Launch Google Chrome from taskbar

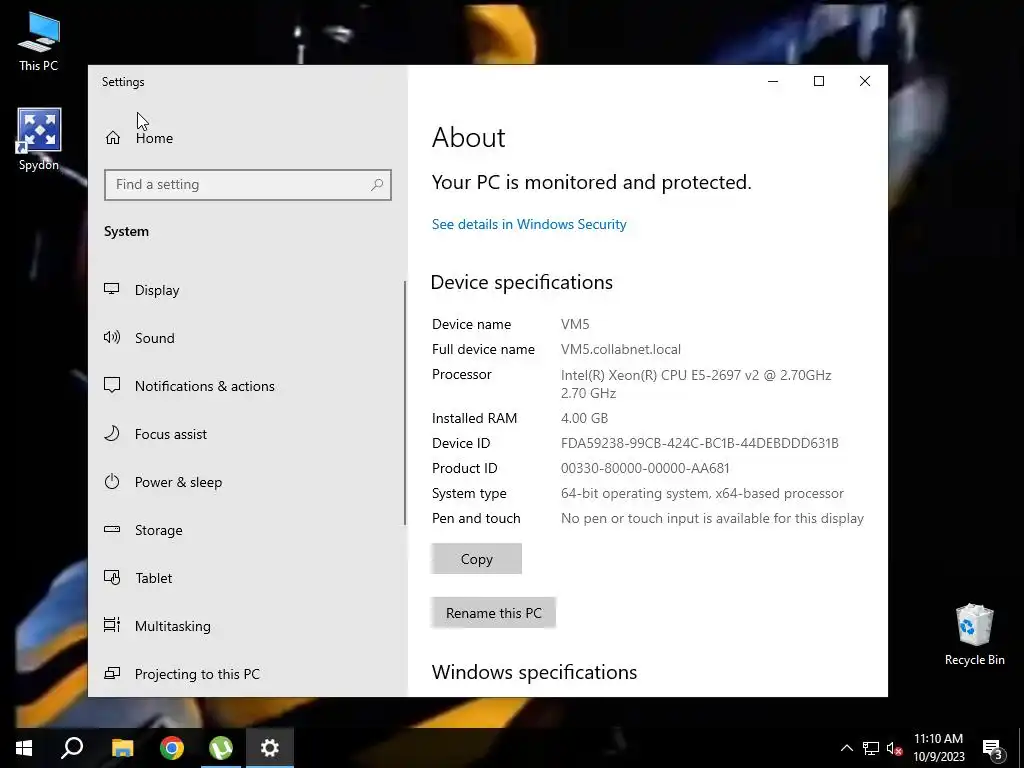[172, 748]
